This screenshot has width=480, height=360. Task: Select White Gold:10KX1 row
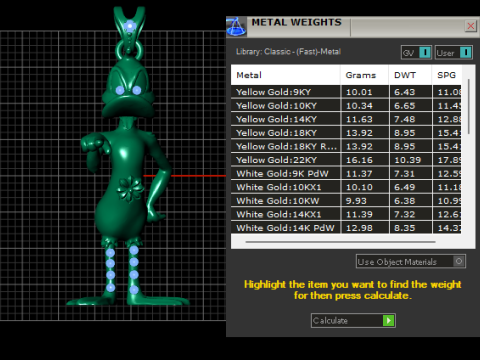[346, 187]
